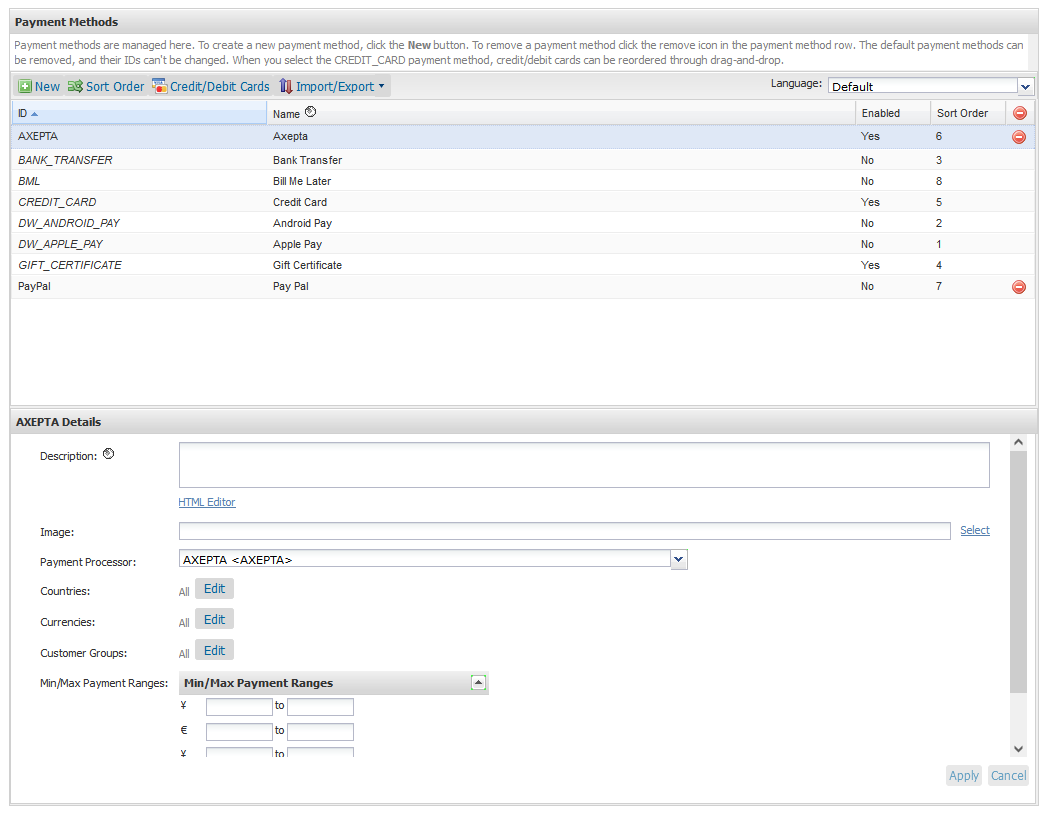This screenshot has width=1044, height=814.
Task: Click the New payment method icon
Action: click(26, 87)
